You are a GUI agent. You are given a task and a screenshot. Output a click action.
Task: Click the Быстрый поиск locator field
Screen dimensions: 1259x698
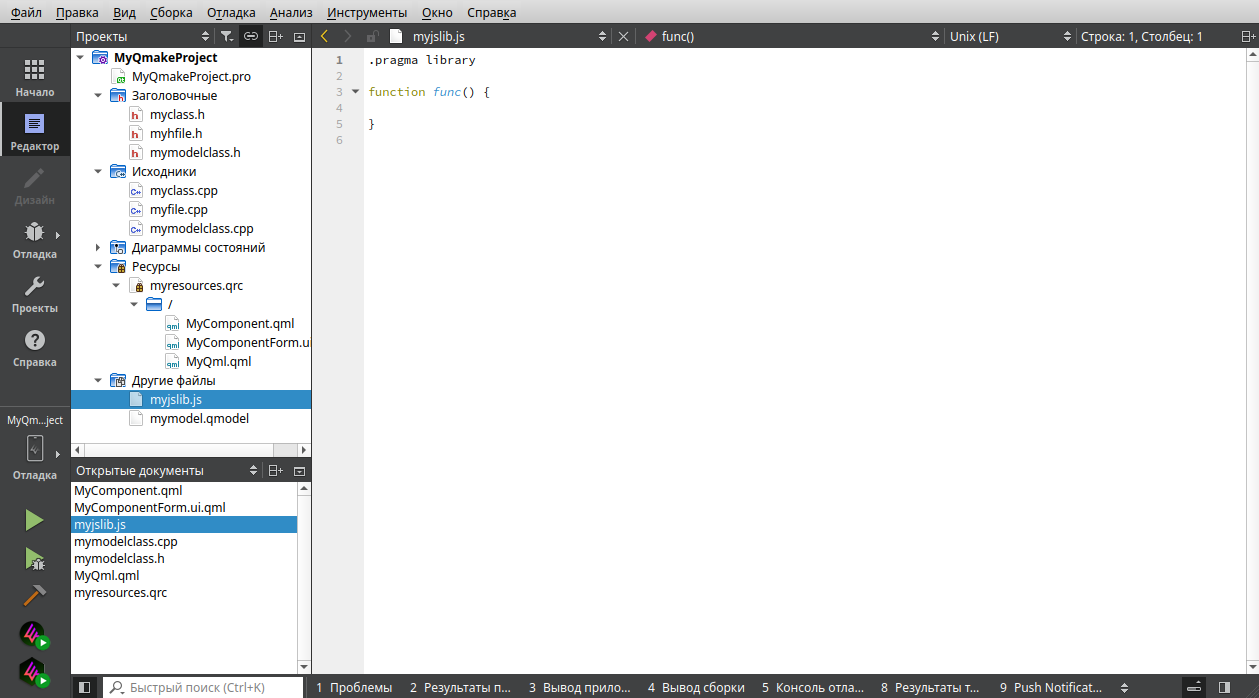click(x=203, y=688)
